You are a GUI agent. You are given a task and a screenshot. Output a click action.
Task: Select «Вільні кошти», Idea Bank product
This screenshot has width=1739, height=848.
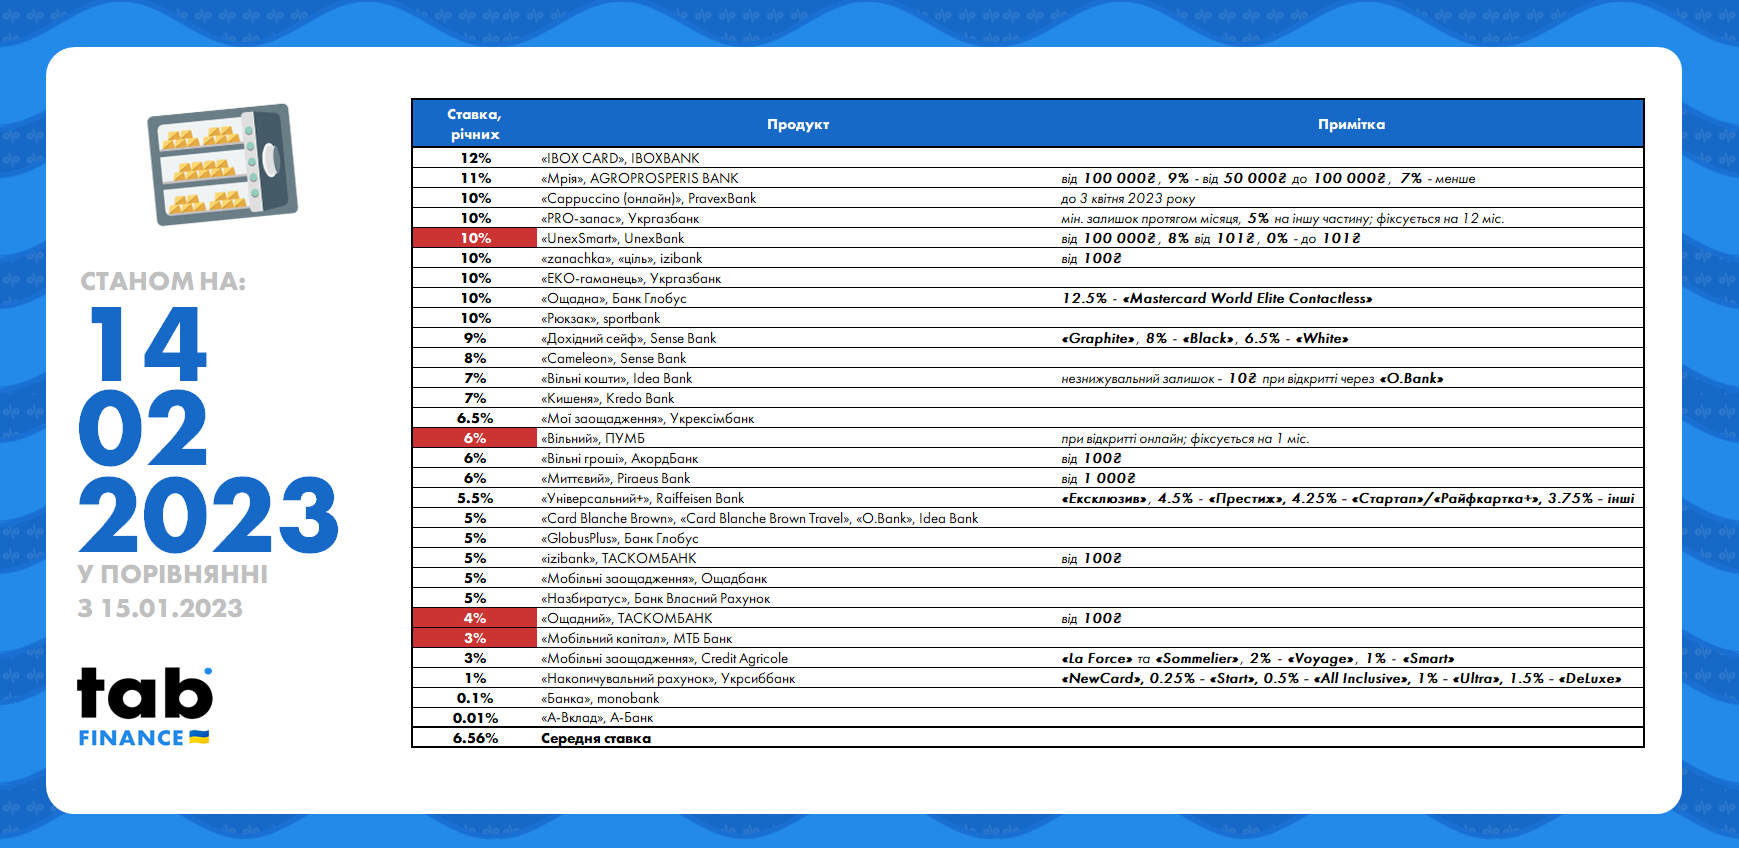[x=617, y=378]
